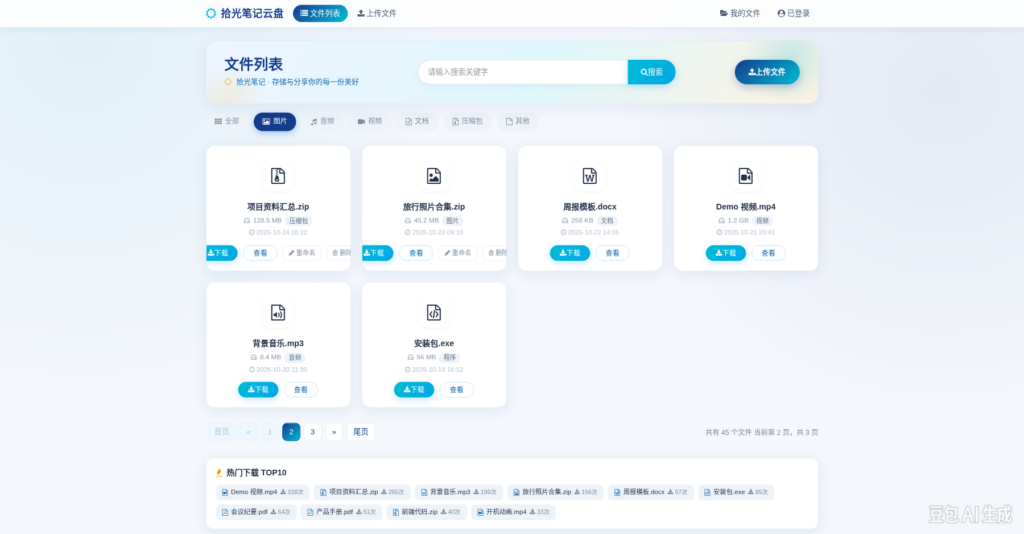1024x534 pixels.
Task: Download 项目资料汇总.zip
Action: click(x=222, y=253)
